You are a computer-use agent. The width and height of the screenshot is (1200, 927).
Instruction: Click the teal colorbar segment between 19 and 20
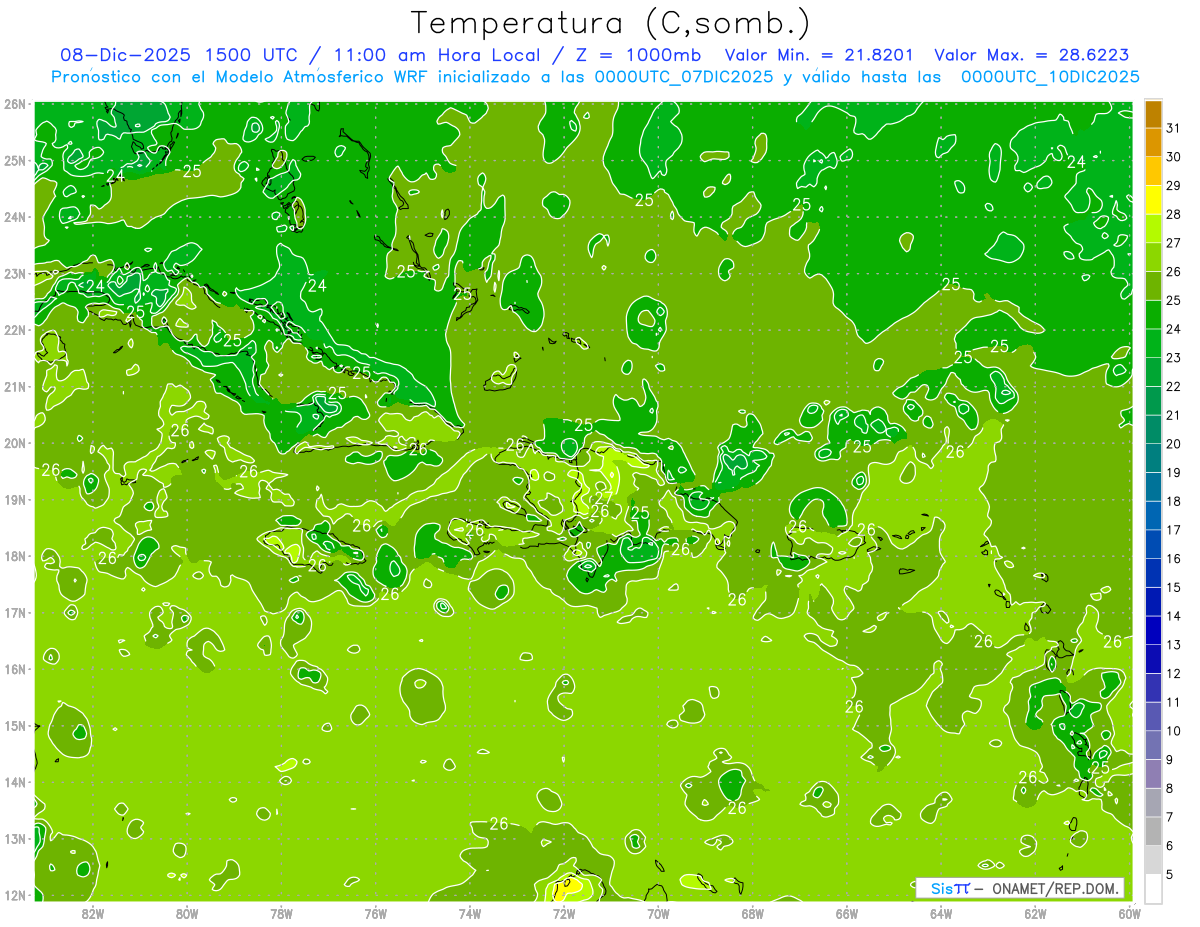pyautogui.click(x=1153, y=458)
